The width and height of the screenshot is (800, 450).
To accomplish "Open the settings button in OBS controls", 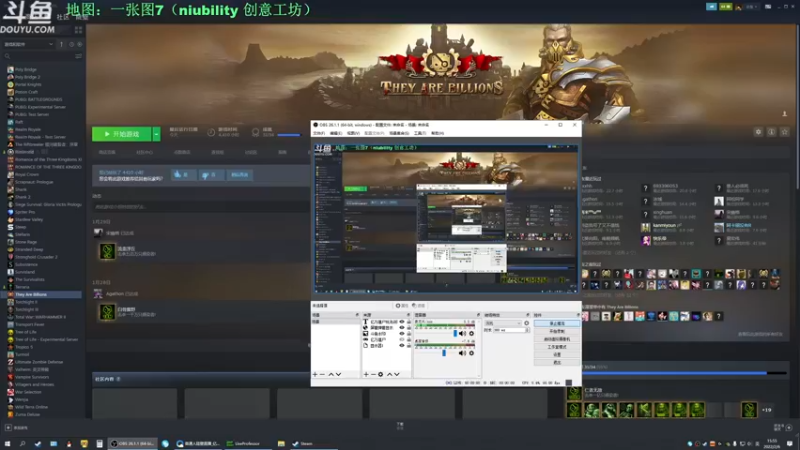I will pos(557,355).
